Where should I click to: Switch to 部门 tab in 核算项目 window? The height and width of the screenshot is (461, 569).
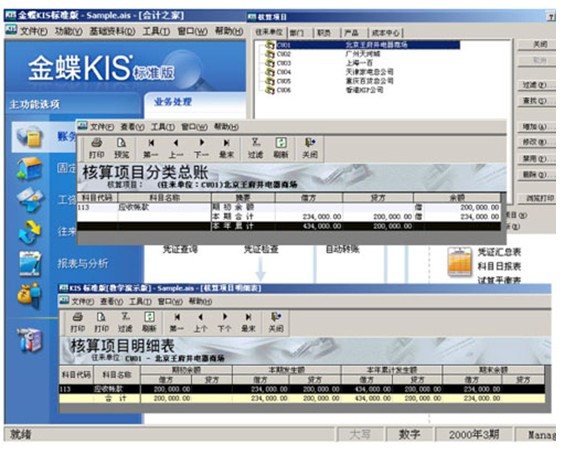(297, 33)
